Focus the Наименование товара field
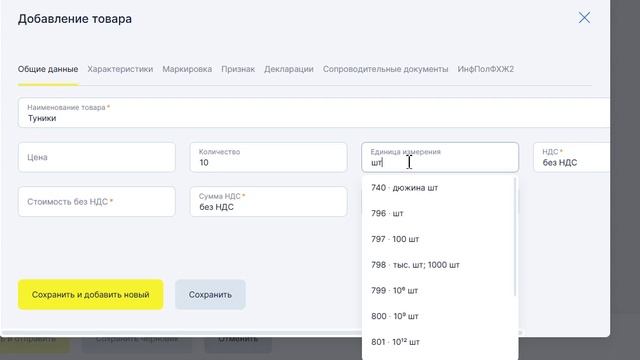 (x=313, y=113)
